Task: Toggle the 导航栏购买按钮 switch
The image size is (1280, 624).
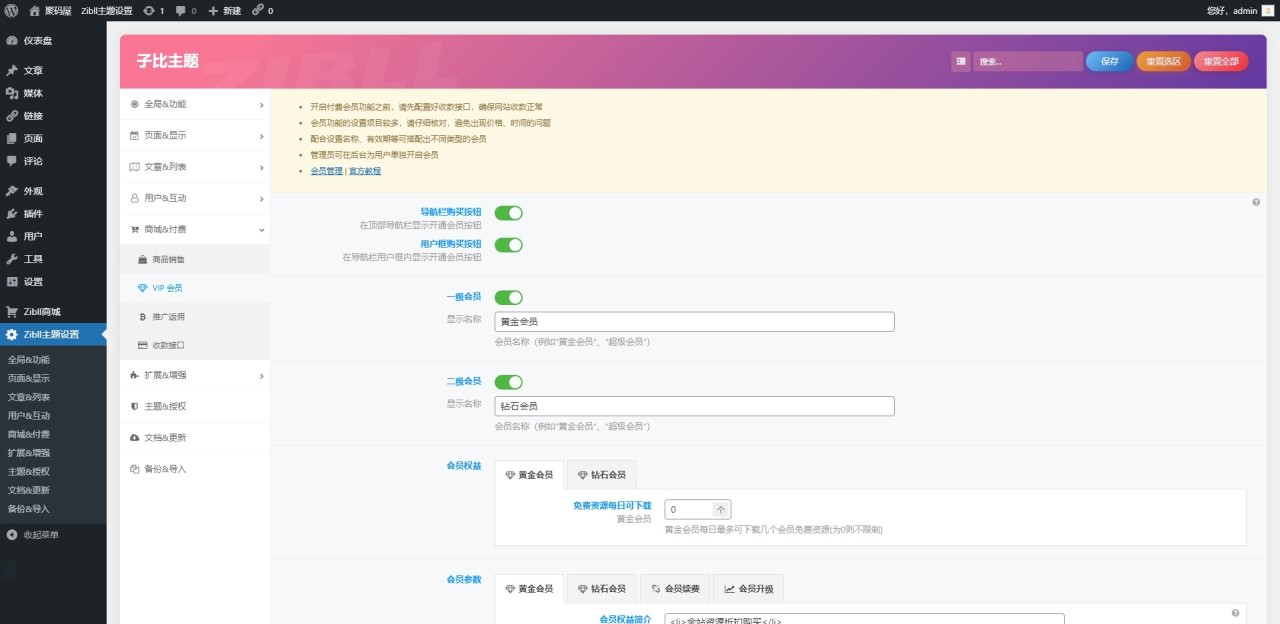Action: (x=508, y=213)
